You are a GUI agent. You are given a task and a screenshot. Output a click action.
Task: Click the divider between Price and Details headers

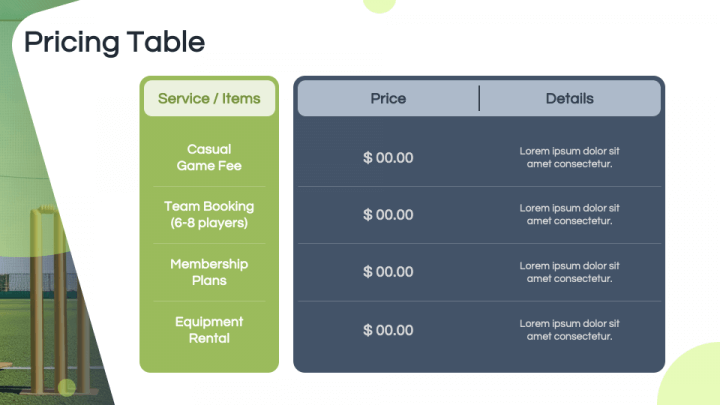pyautogui.click(x=479, y=98)
